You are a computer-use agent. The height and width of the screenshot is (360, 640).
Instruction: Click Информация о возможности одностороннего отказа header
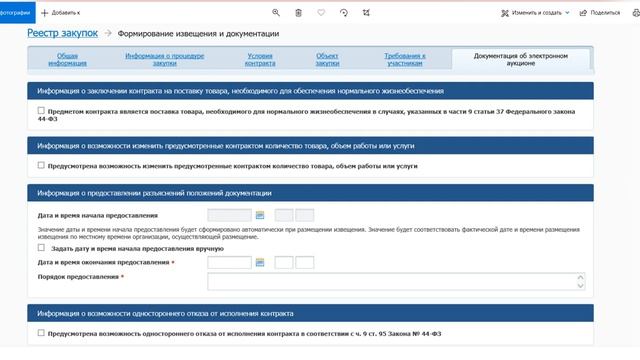[310, 313]
